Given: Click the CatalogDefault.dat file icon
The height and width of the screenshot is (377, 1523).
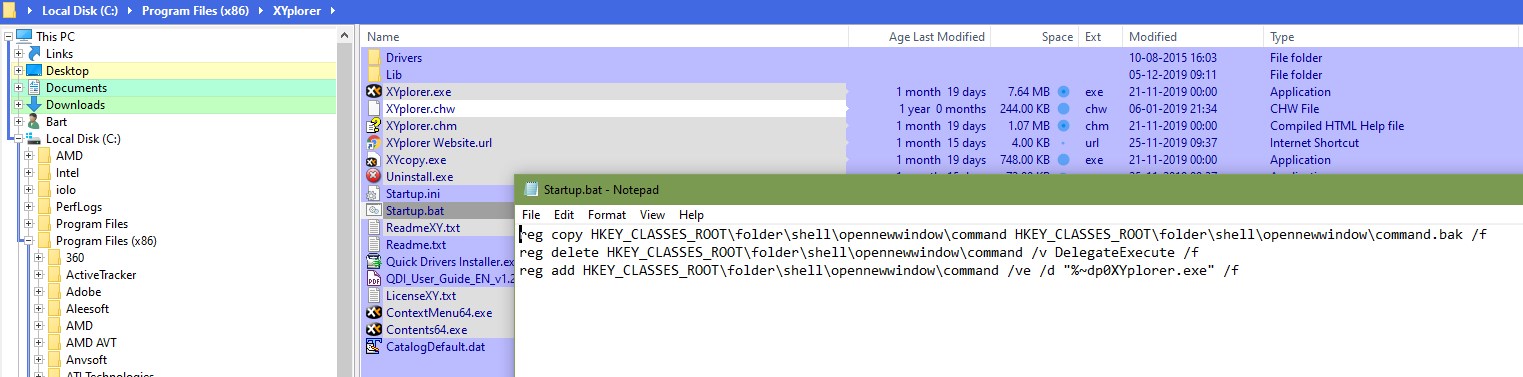Looking at the screenshot, I should 374,347.
